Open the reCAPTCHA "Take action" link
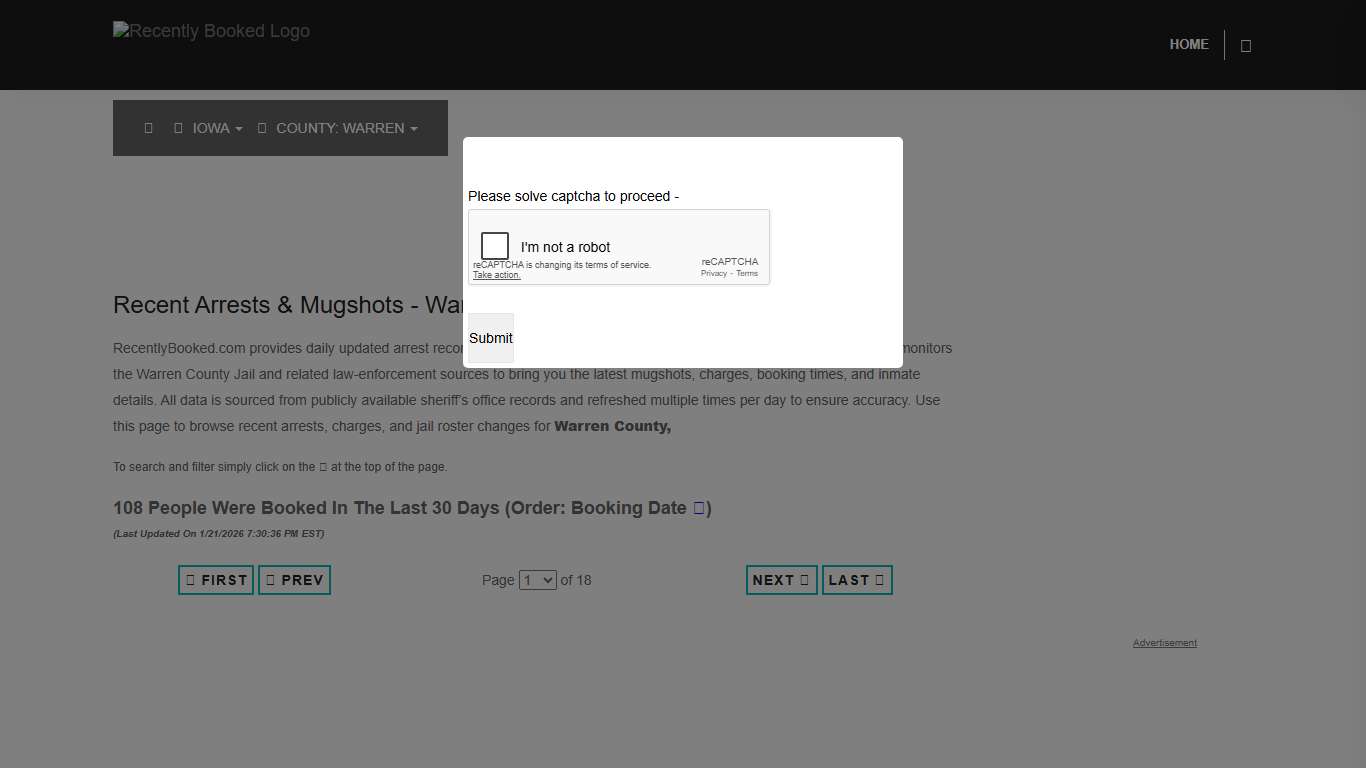Screen dimensions: 1366x768 [497, 275]
